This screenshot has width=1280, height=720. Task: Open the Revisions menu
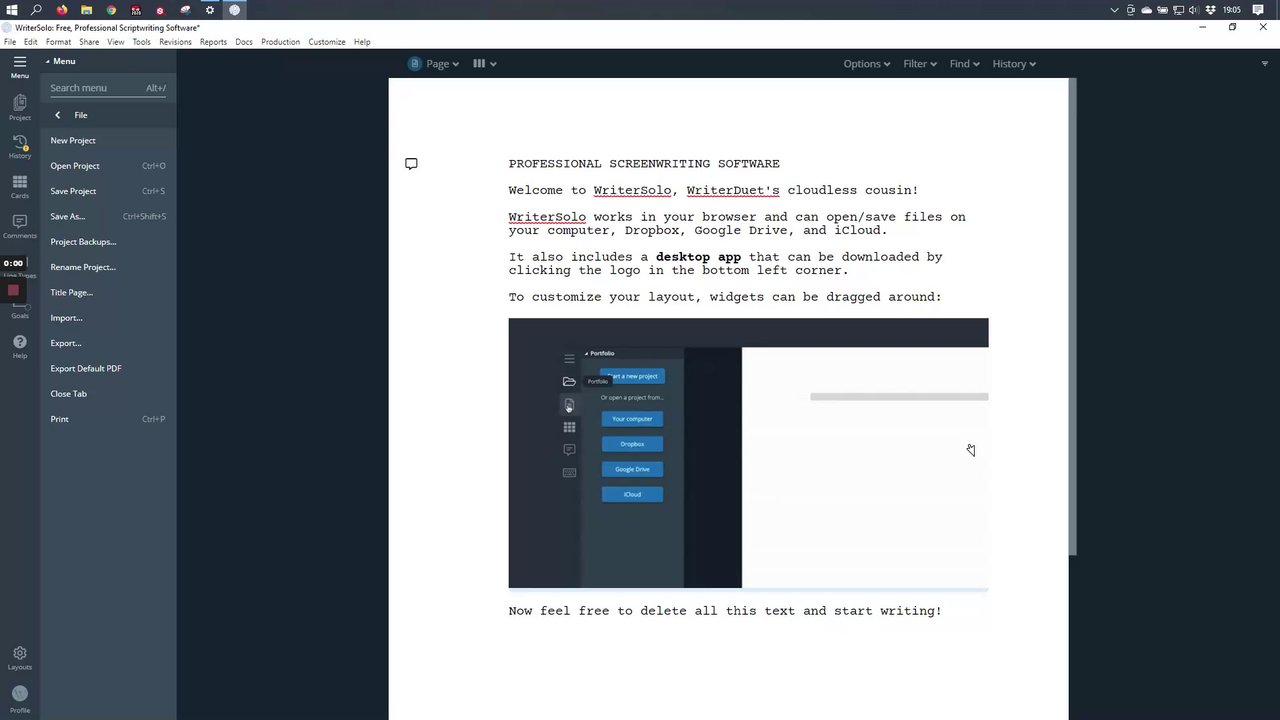point(175,42)
